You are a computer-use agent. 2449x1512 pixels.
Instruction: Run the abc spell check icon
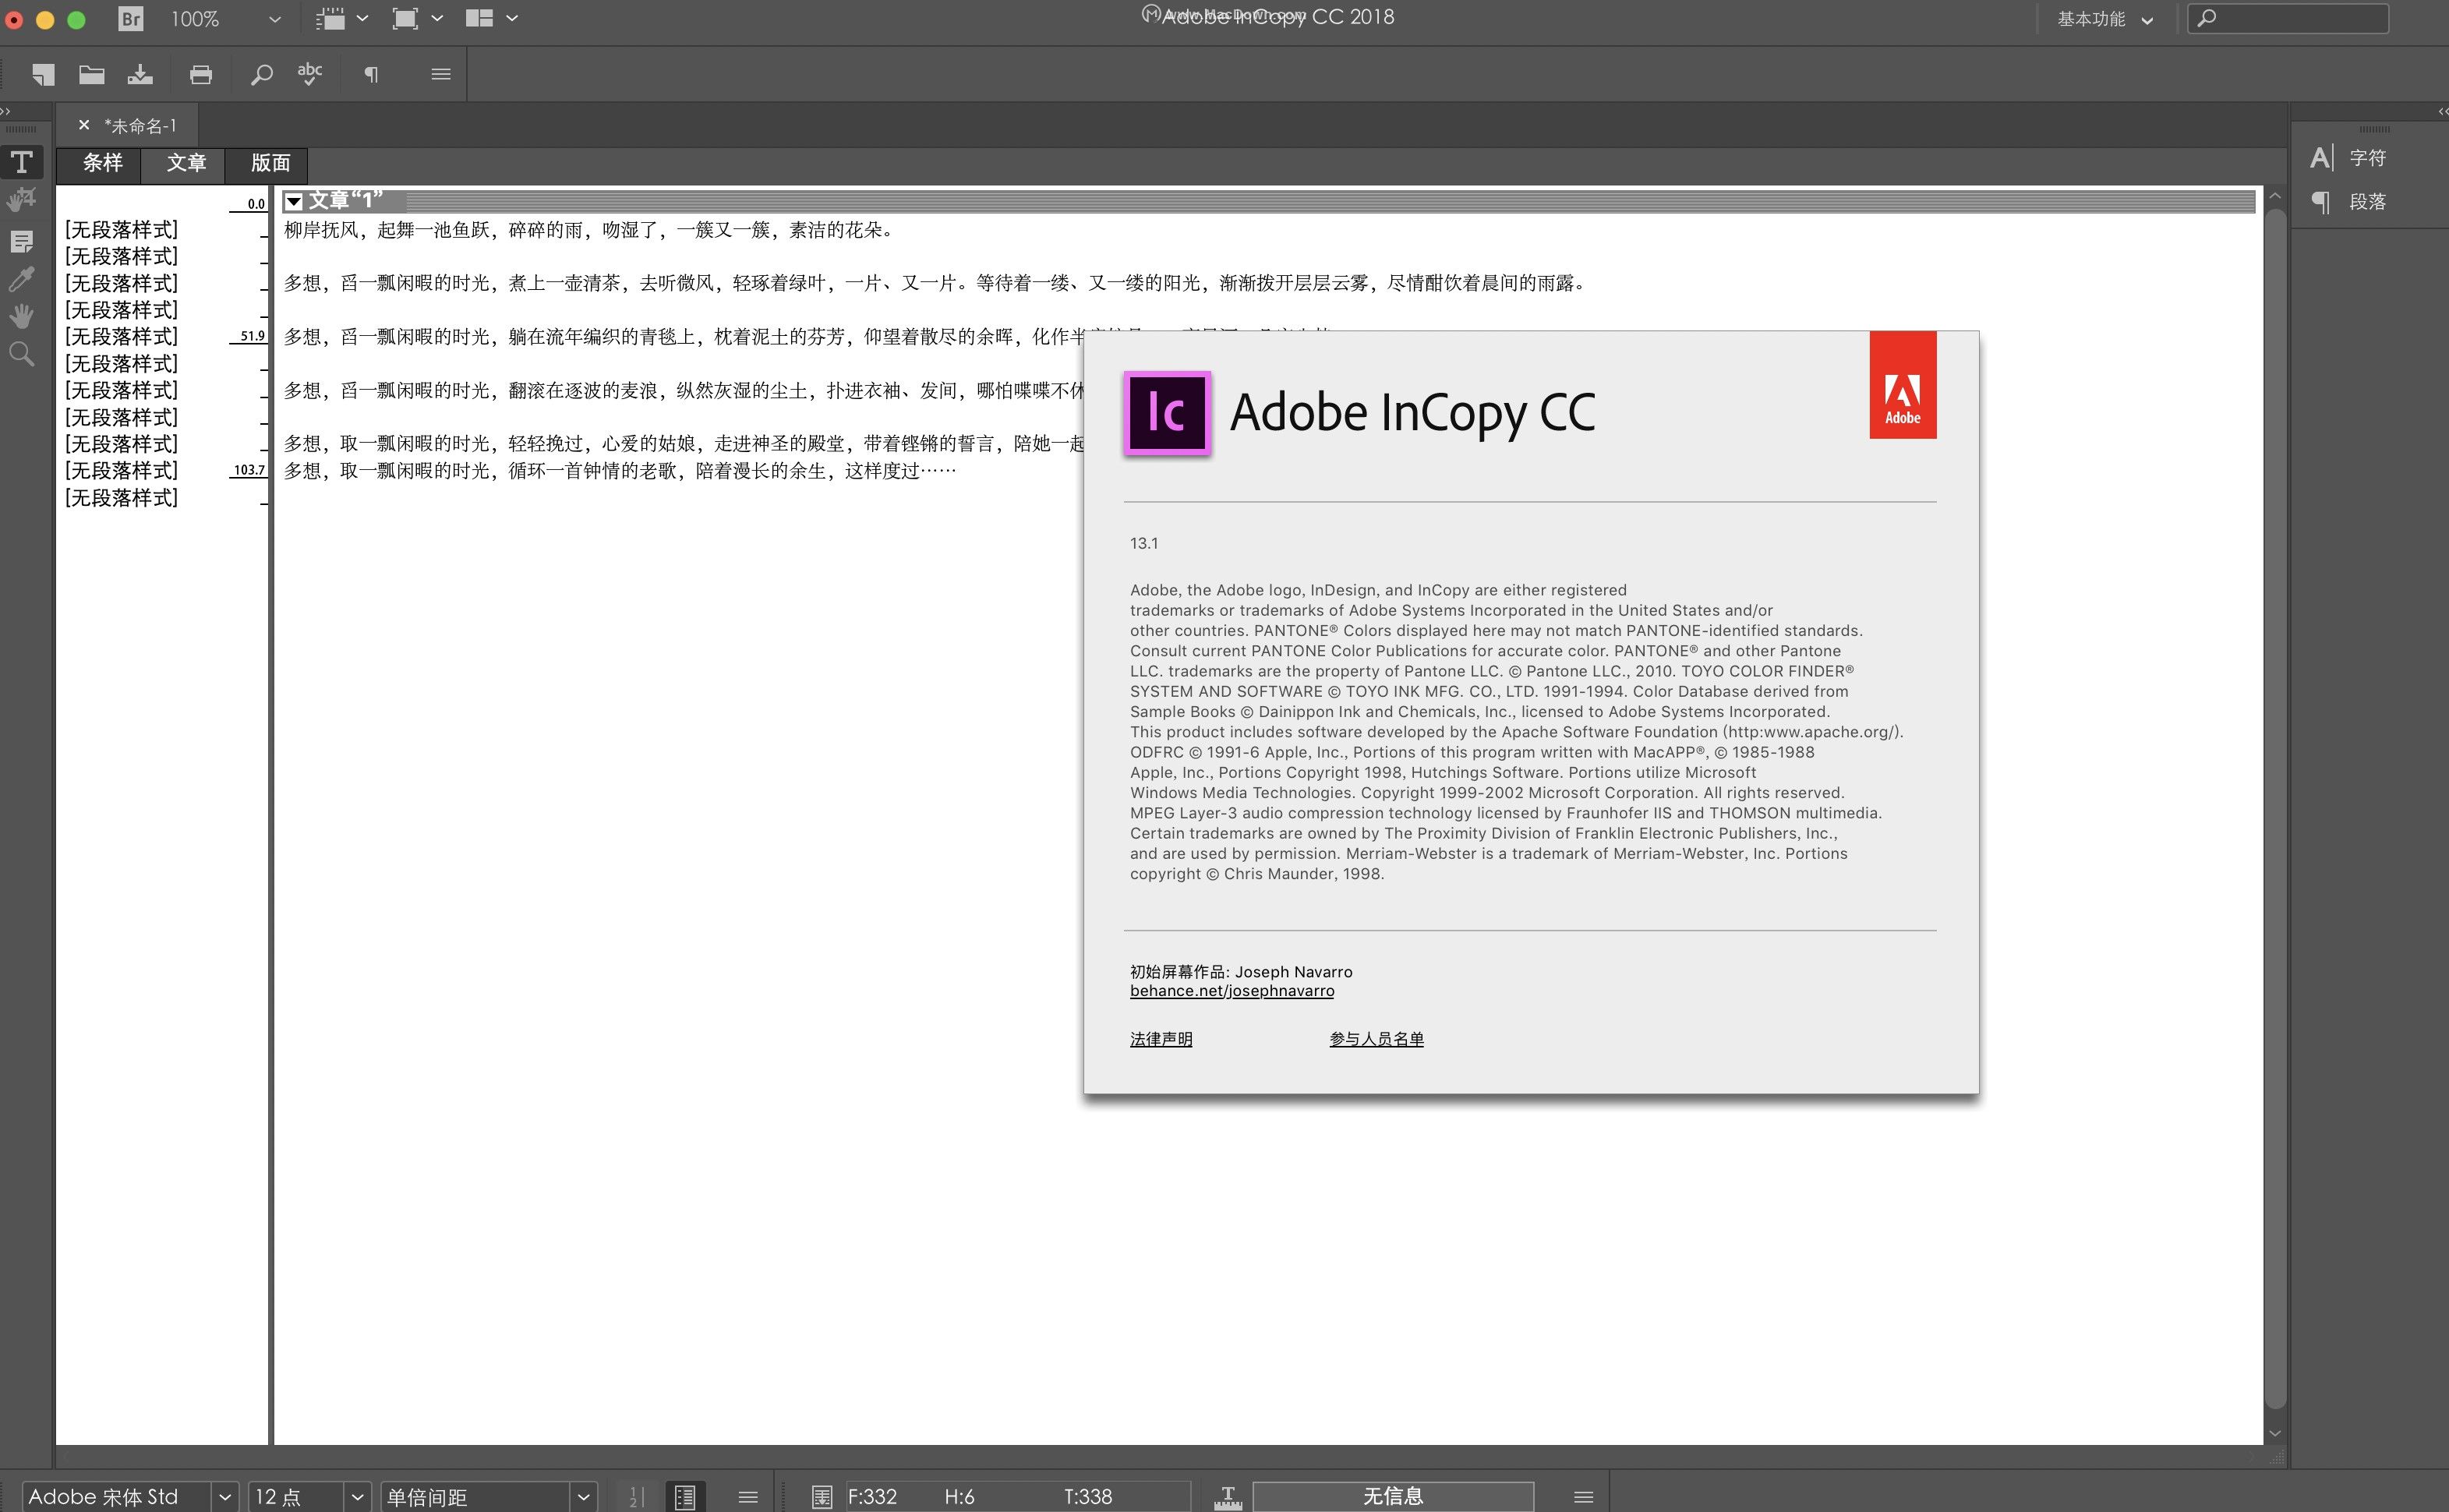pyautogui.click(x=310, y=74)
